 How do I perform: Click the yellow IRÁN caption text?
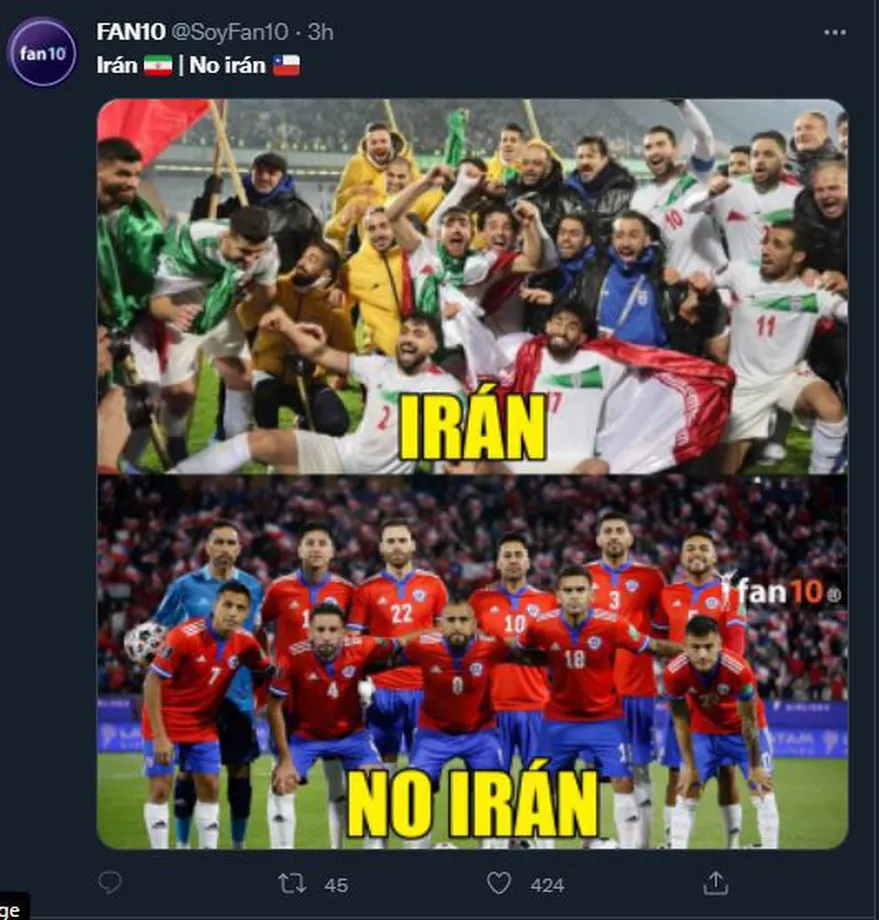[x=472, y=426]
